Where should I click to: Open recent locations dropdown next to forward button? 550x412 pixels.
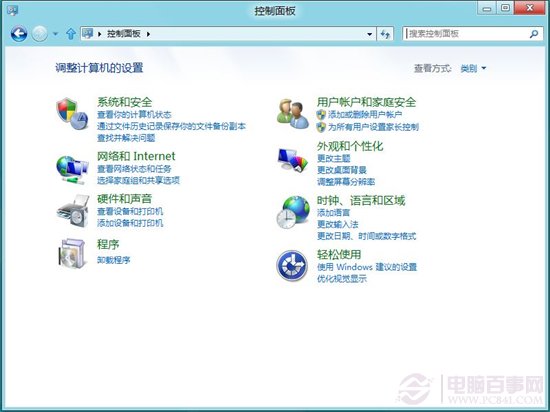click(55, 34)
